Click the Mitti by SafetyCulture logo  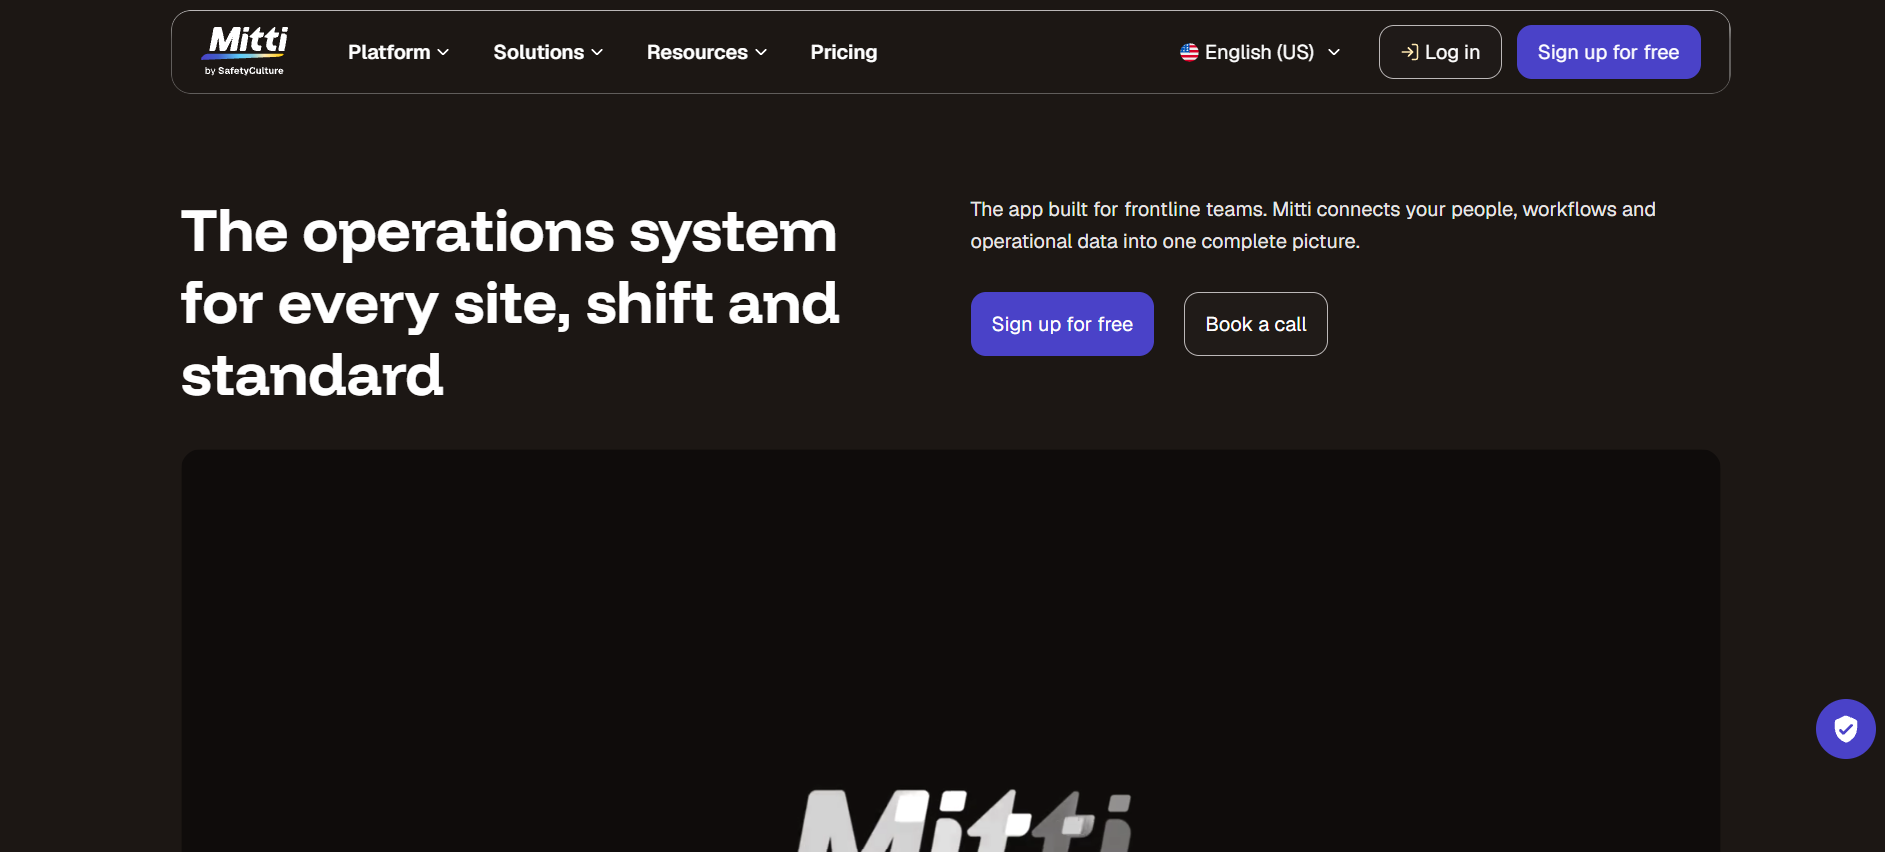click(x=245, y=51)
